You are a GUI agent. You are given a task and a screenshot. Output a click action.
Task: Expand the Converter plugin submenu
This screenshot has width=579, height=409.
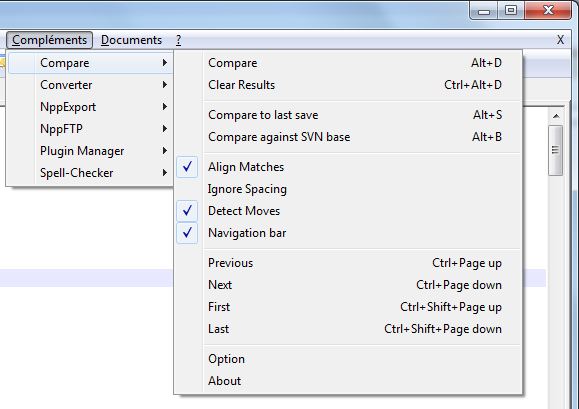coord(90,85)
